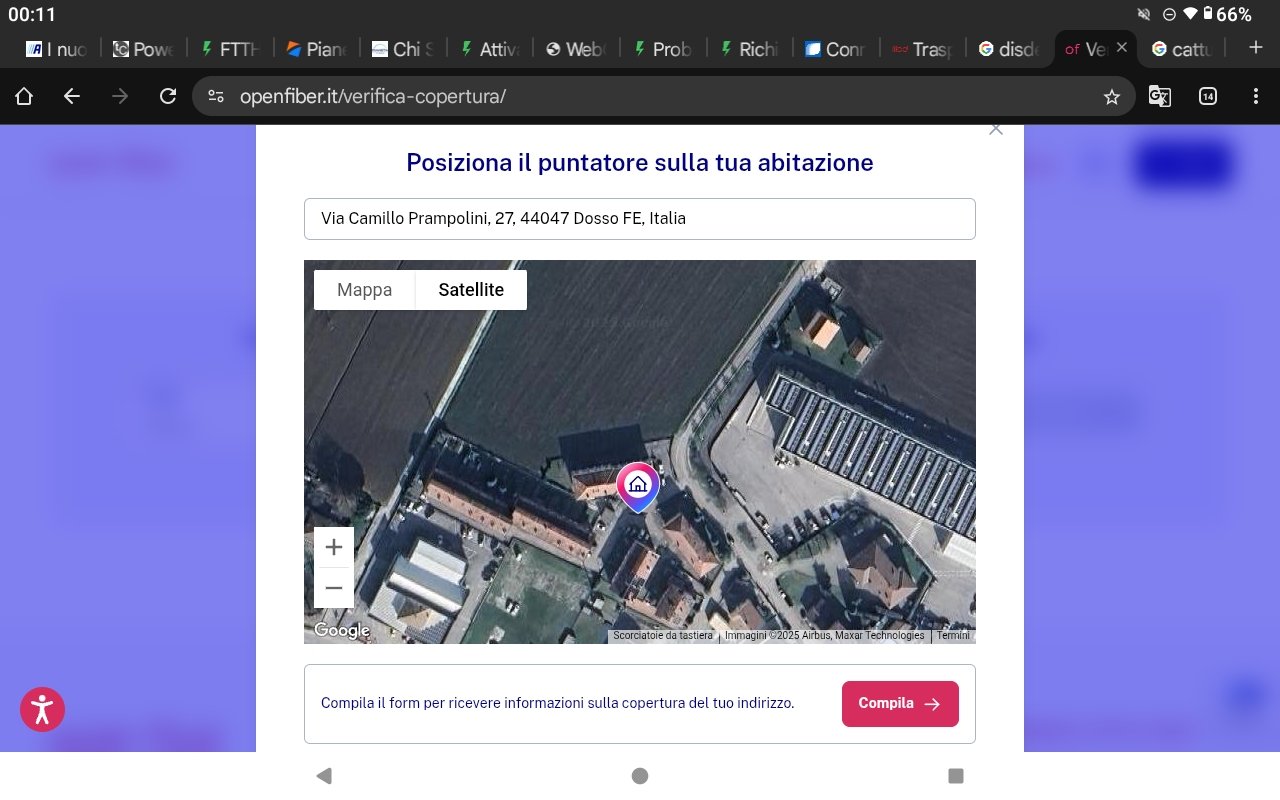Switch to the Richi browser tab
Screen dimensions: 1280x800
tap(749, 48)
